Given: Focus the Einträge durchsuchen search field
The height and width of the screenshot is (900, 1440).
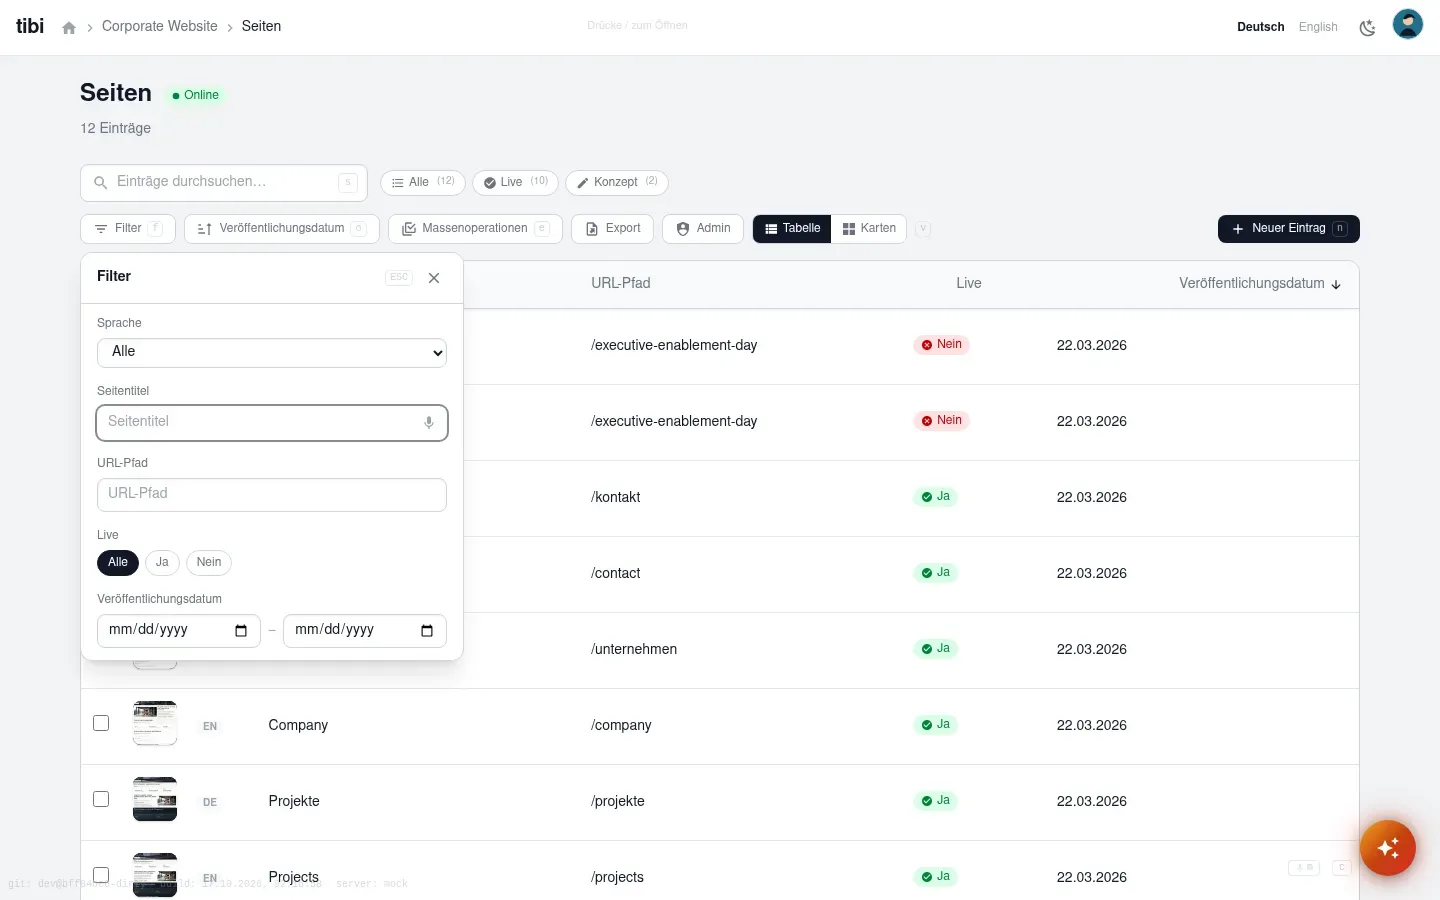Looking at the screenshot, I should click(224, 183).
